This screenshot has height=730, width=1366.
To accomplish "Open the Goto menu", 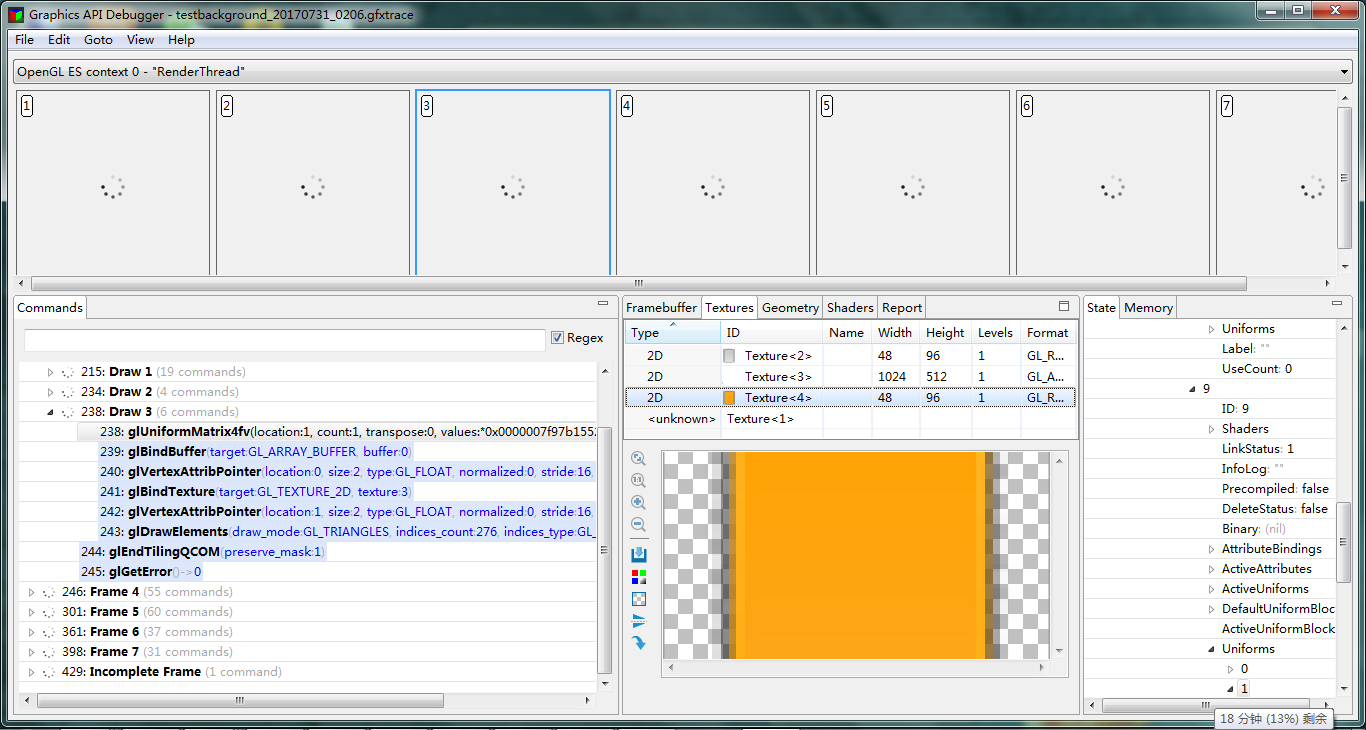I will (98, 40).
